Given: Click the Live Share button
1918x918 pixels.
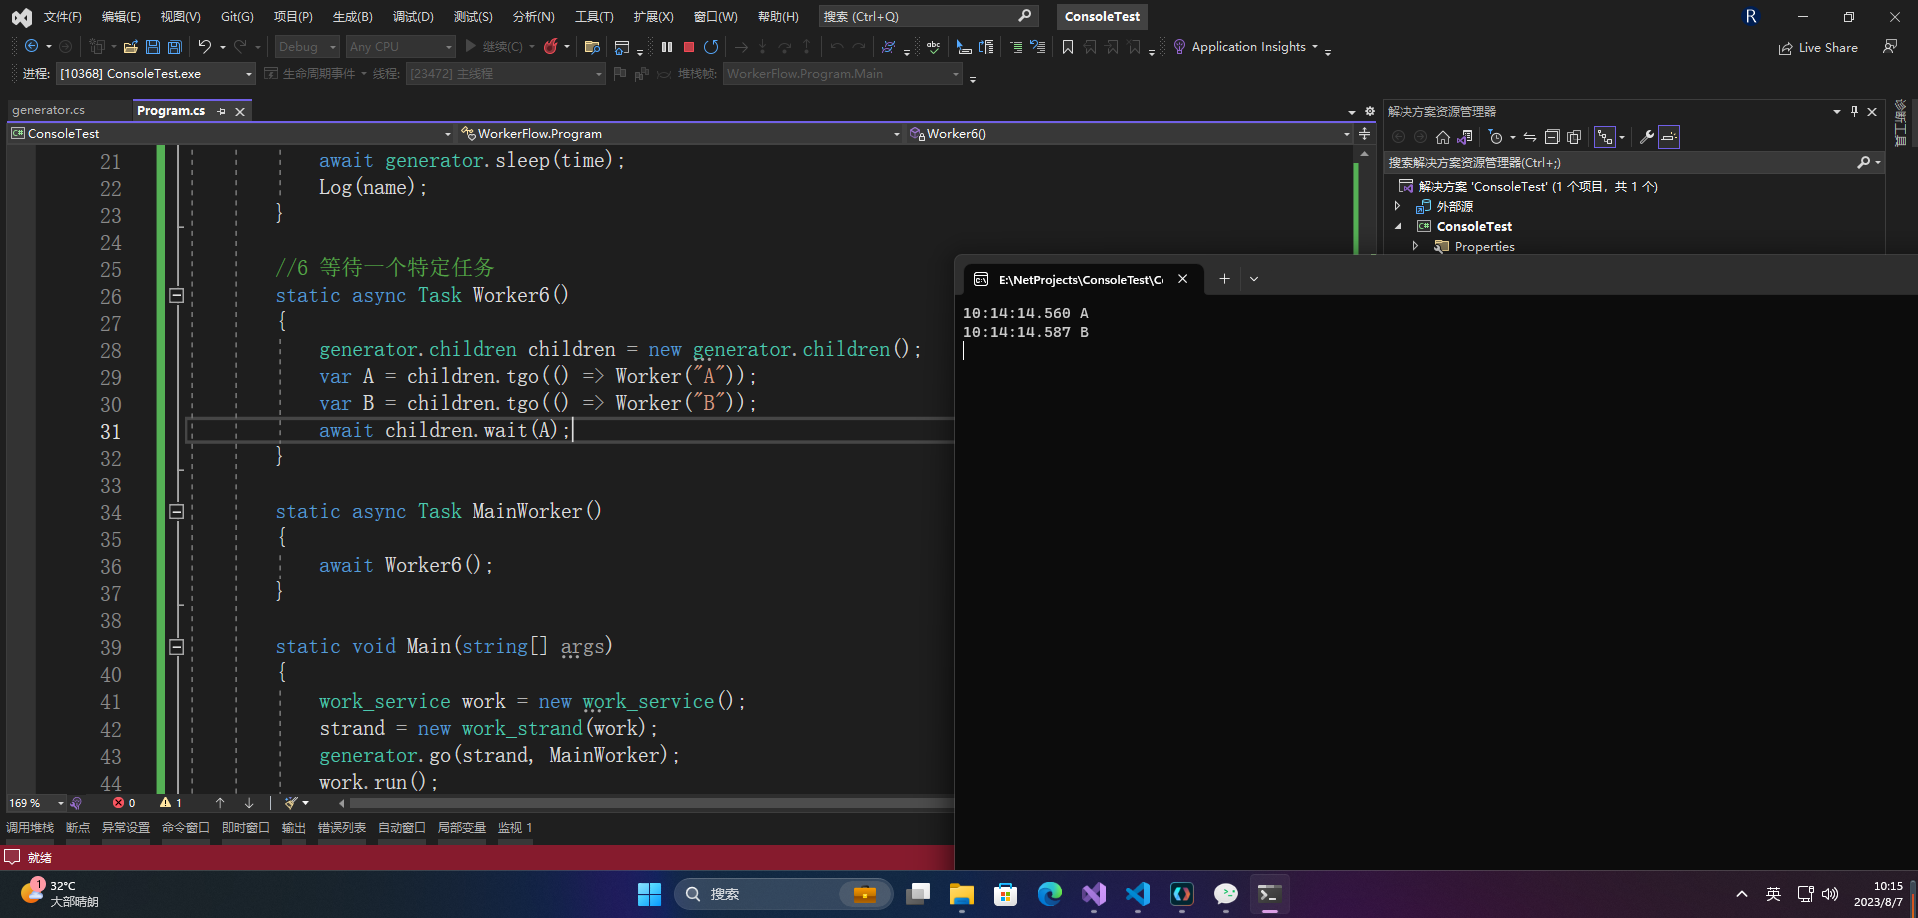Looking at the screenshot, I should (1818, 47).
